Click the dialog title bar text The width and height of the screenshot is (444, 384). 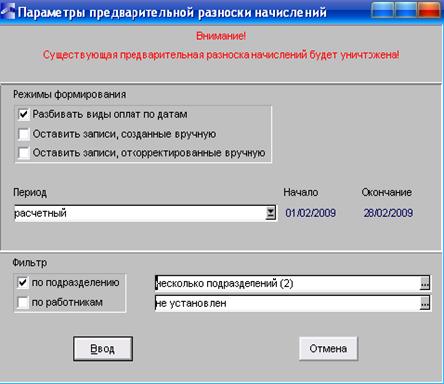tap(172, 13)
